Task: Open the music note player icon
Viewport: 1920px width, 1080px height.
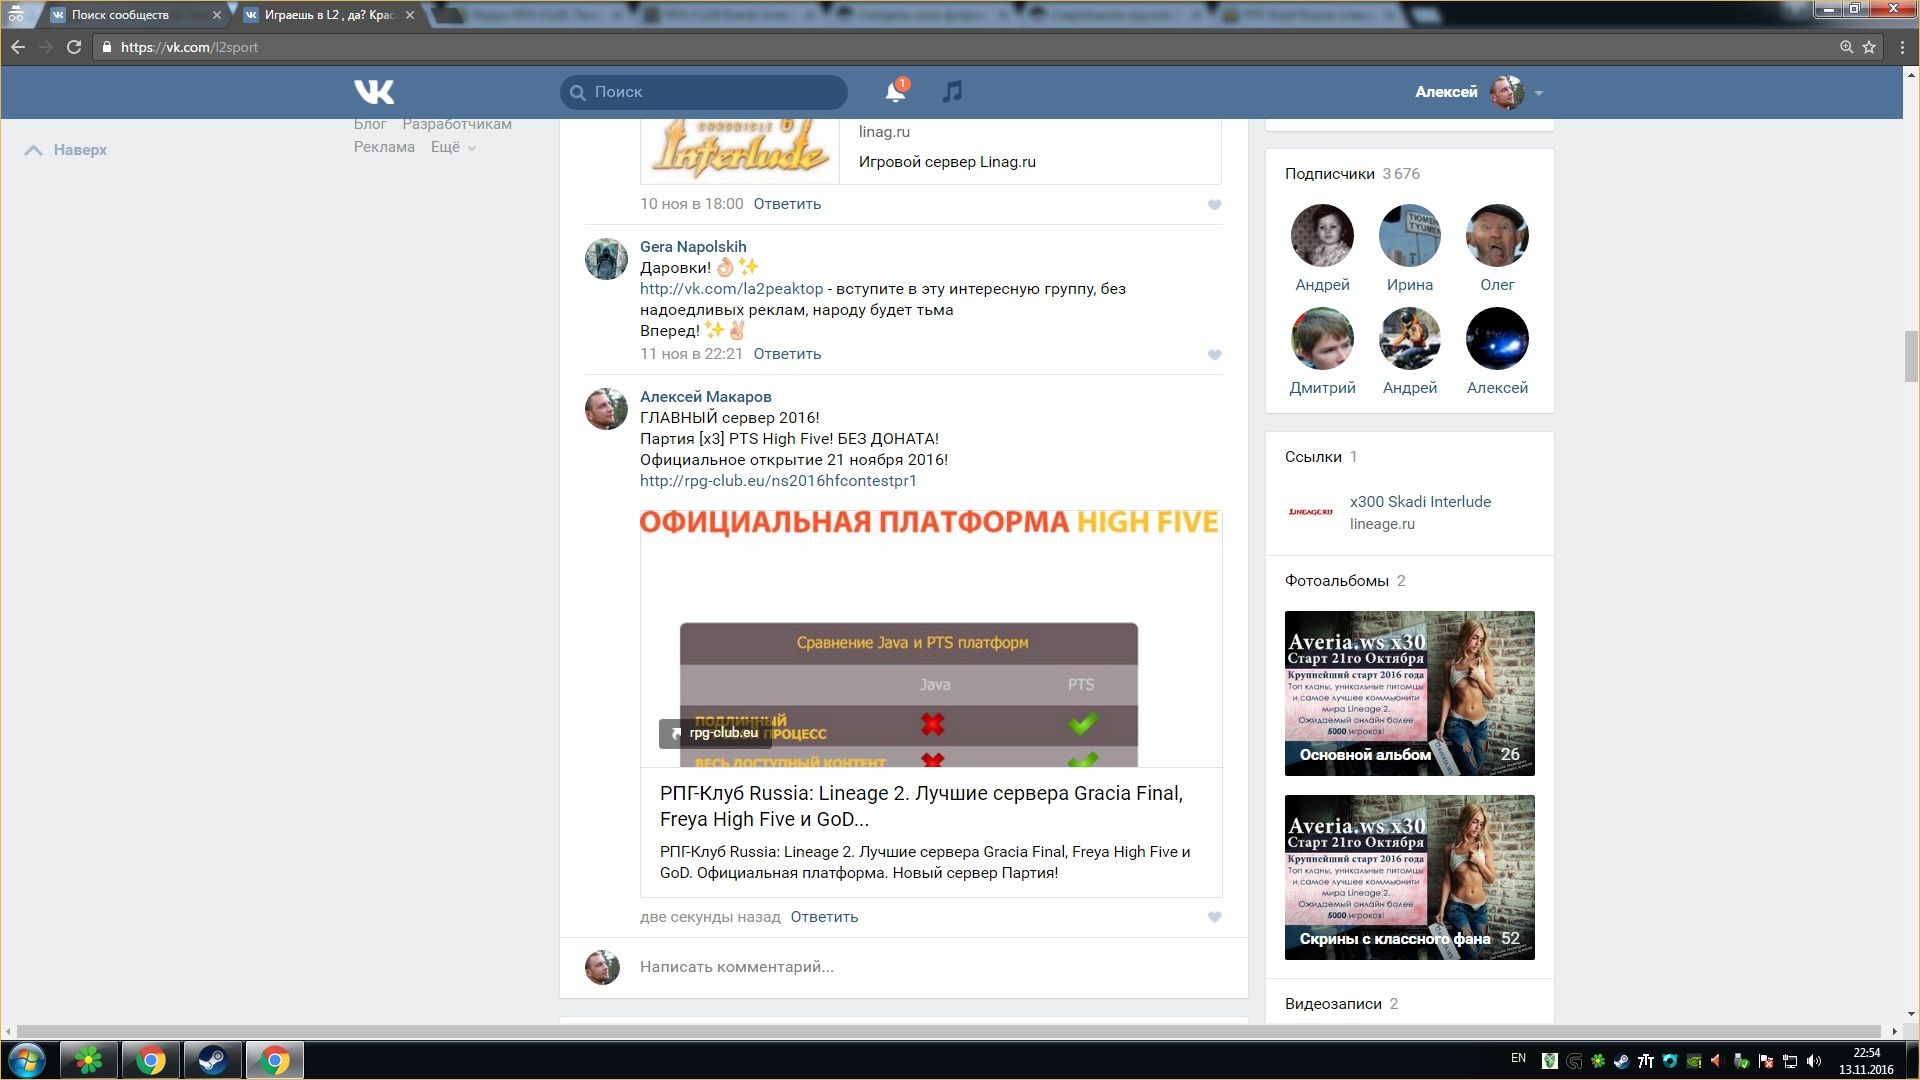Action: point(952,92)
